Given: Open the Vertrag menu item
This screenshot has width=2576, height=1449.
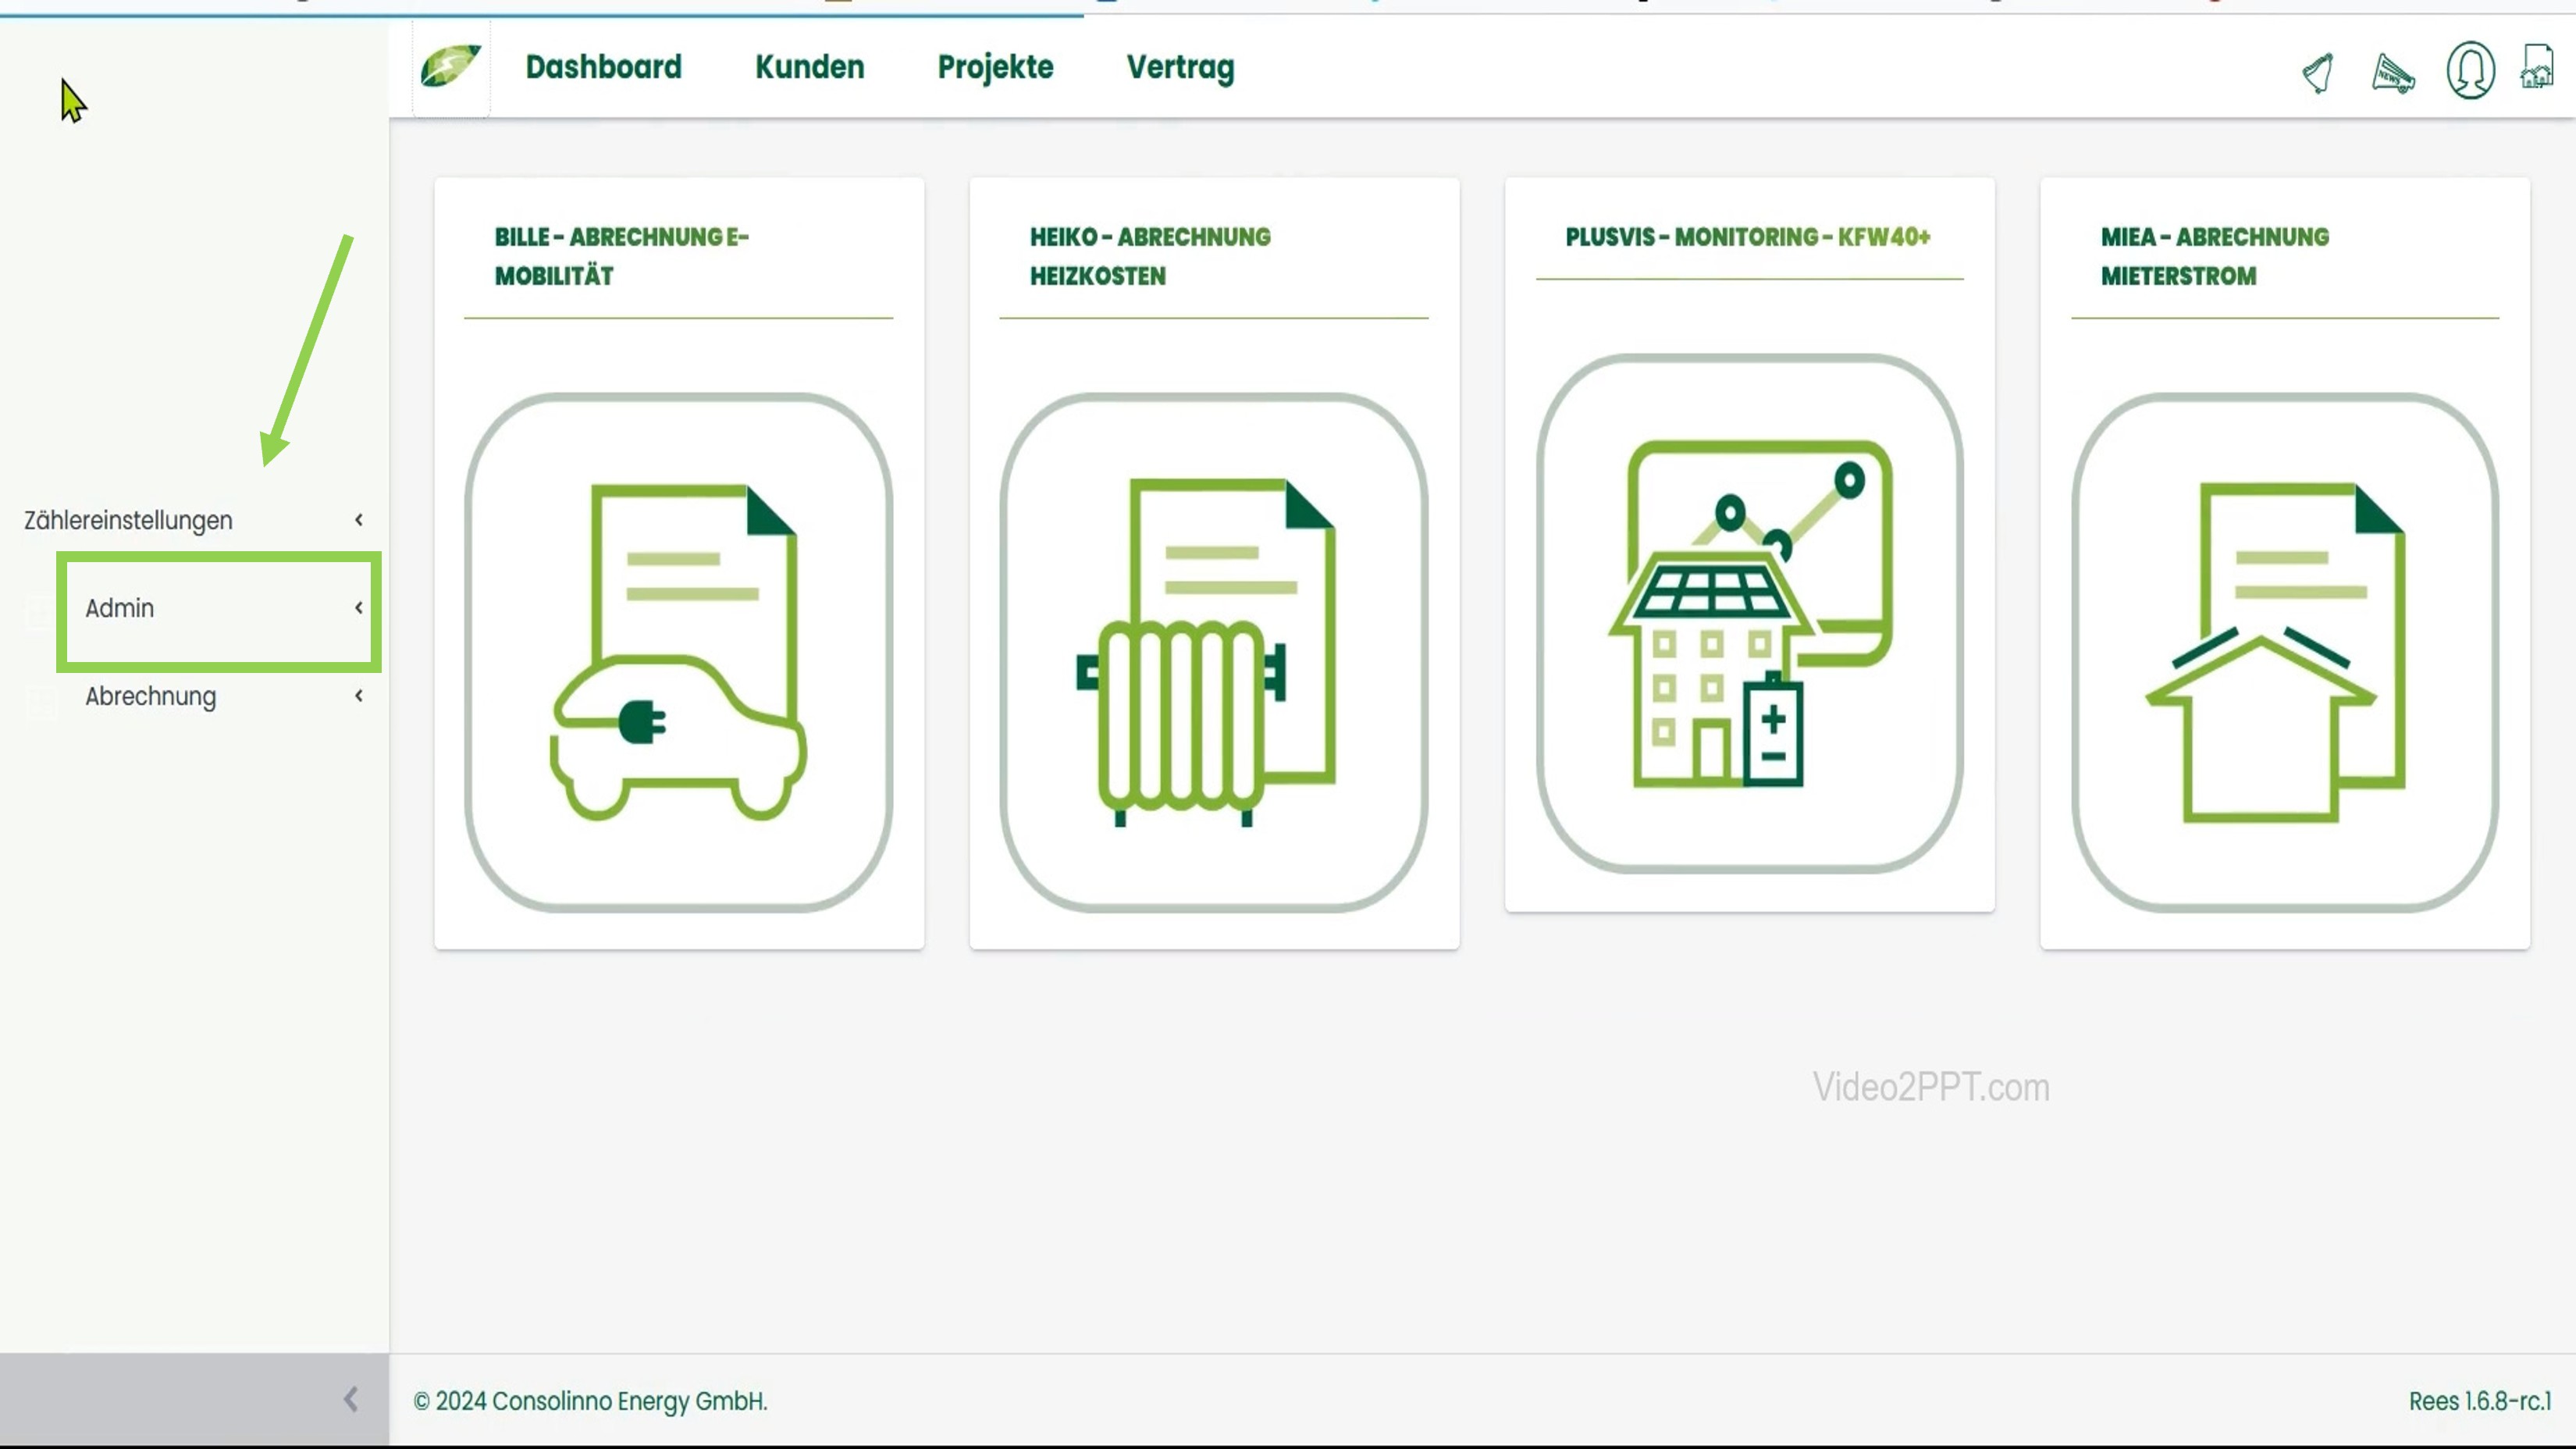Looking at the screenshot, I should pos(1180,67).
